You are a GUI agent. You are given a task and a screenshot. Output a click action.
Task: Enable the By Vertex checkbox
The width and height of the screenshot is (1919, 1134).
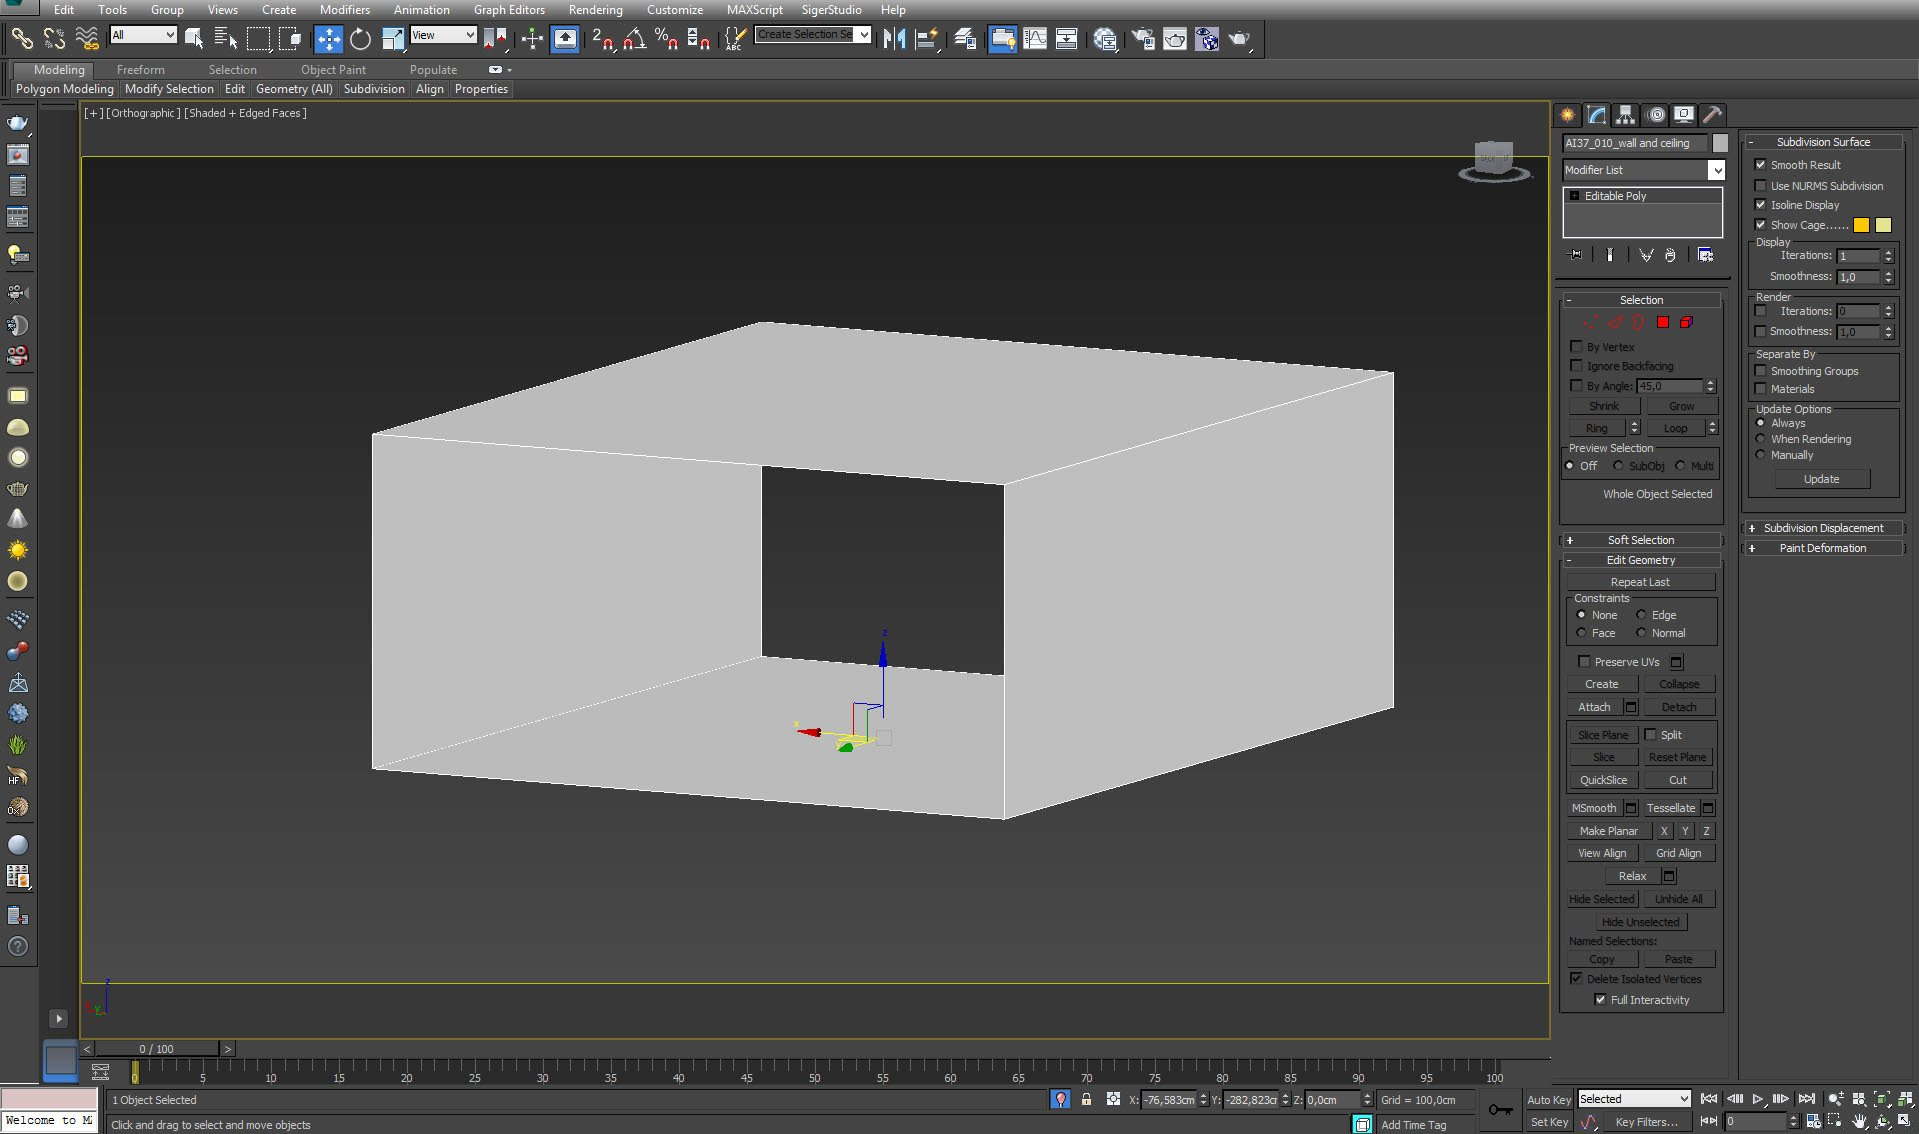[x=1576, y=347]
